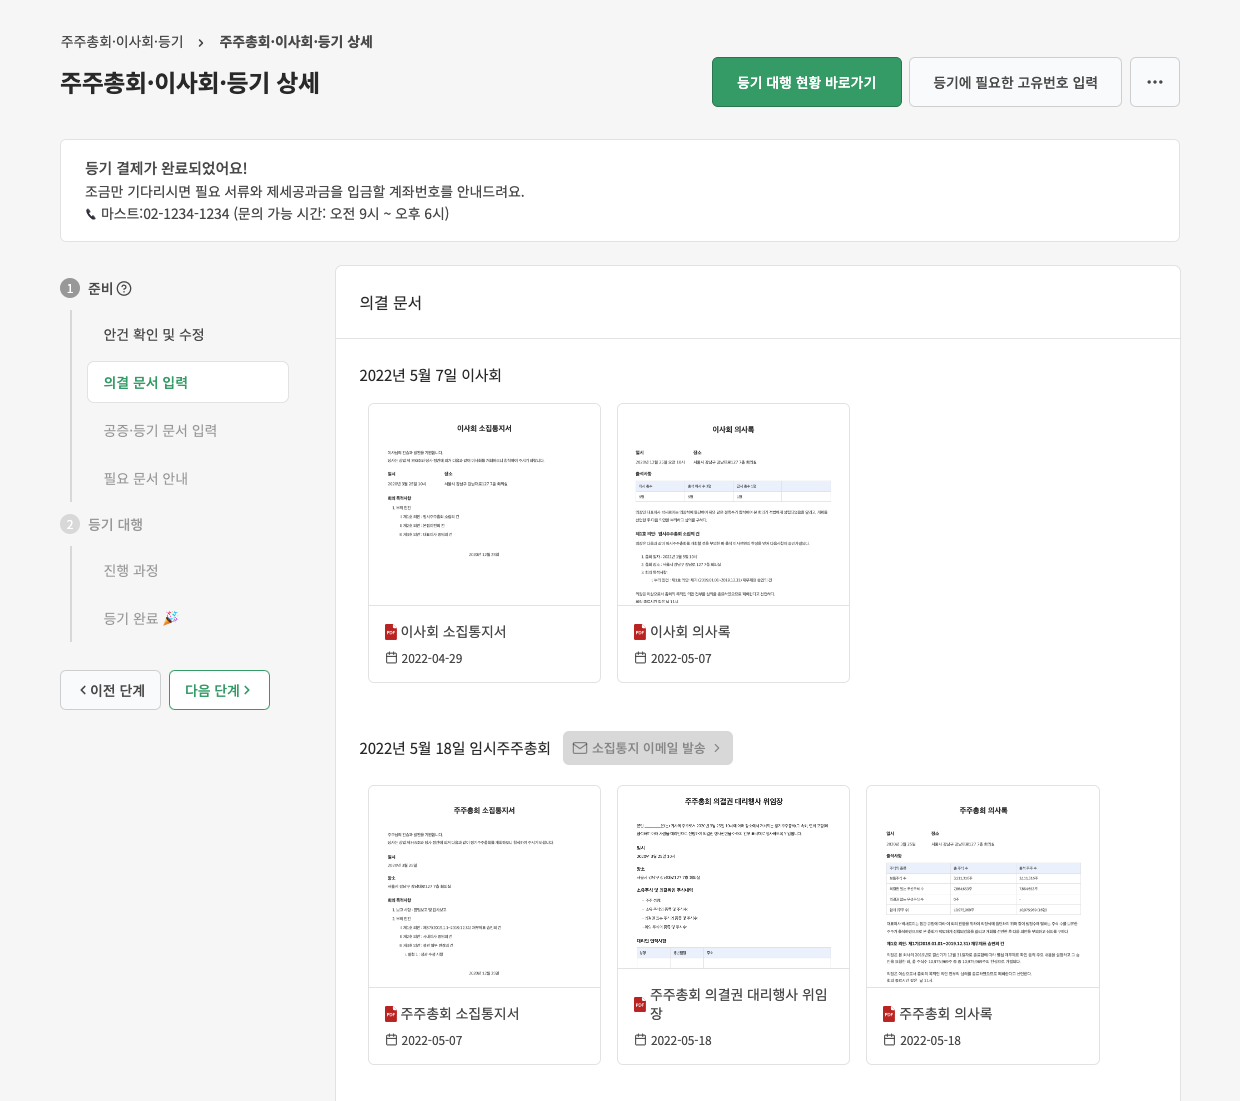
Task: Expand the 소집통지 이메일 발송 chevron
Action: pyautogui.click(x=716, y=747)
